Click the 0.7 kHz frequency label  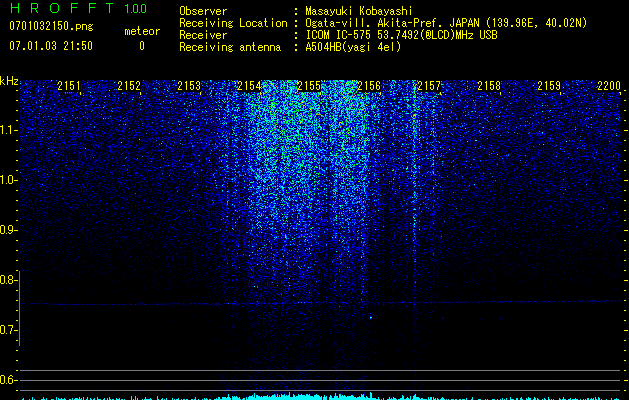point(8,330)
